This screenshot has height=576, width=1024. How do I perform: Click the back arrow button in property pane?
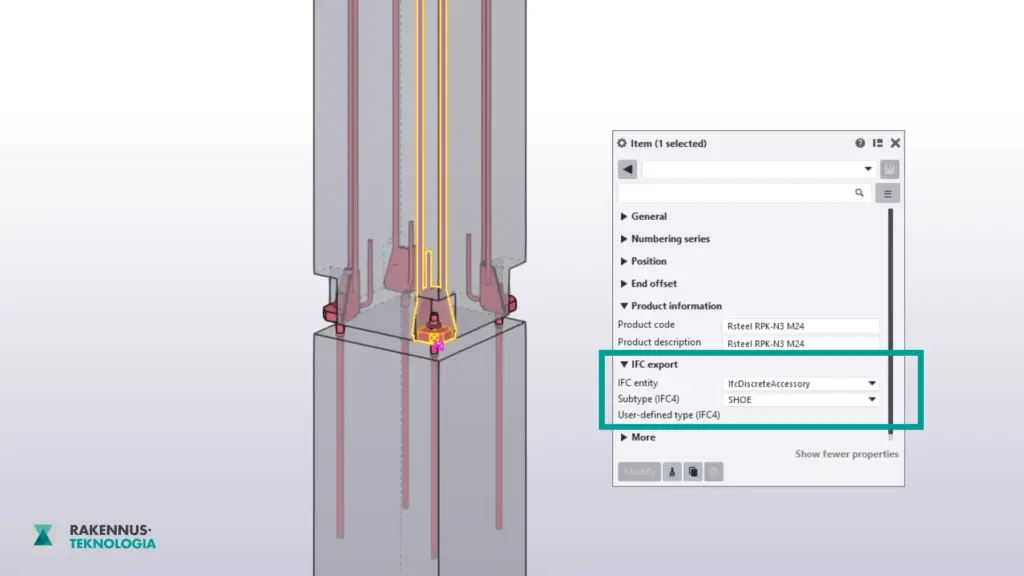click(x=627, y=169)
